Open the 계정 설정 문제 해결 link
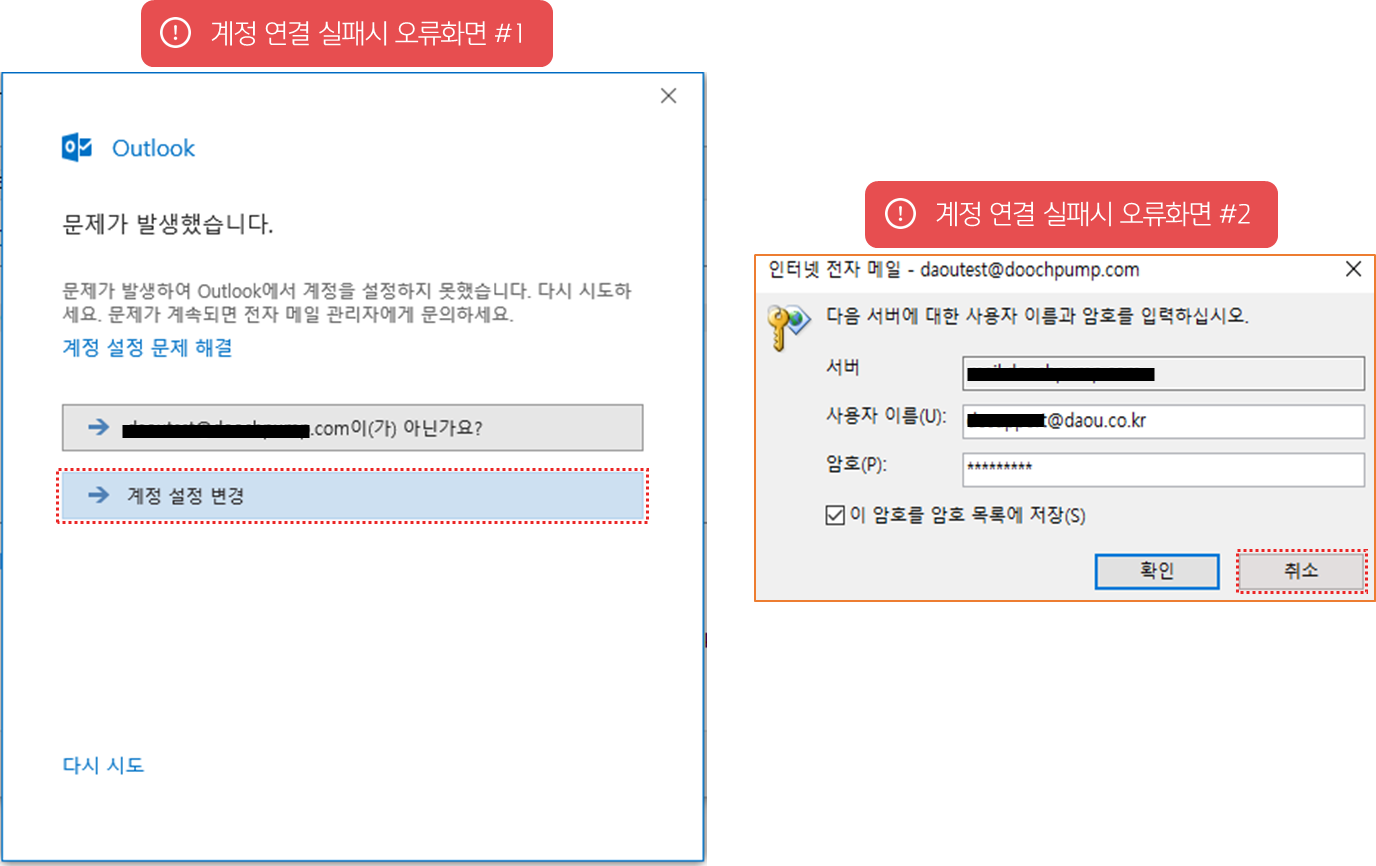The image size is (1376, 866). 147,348
